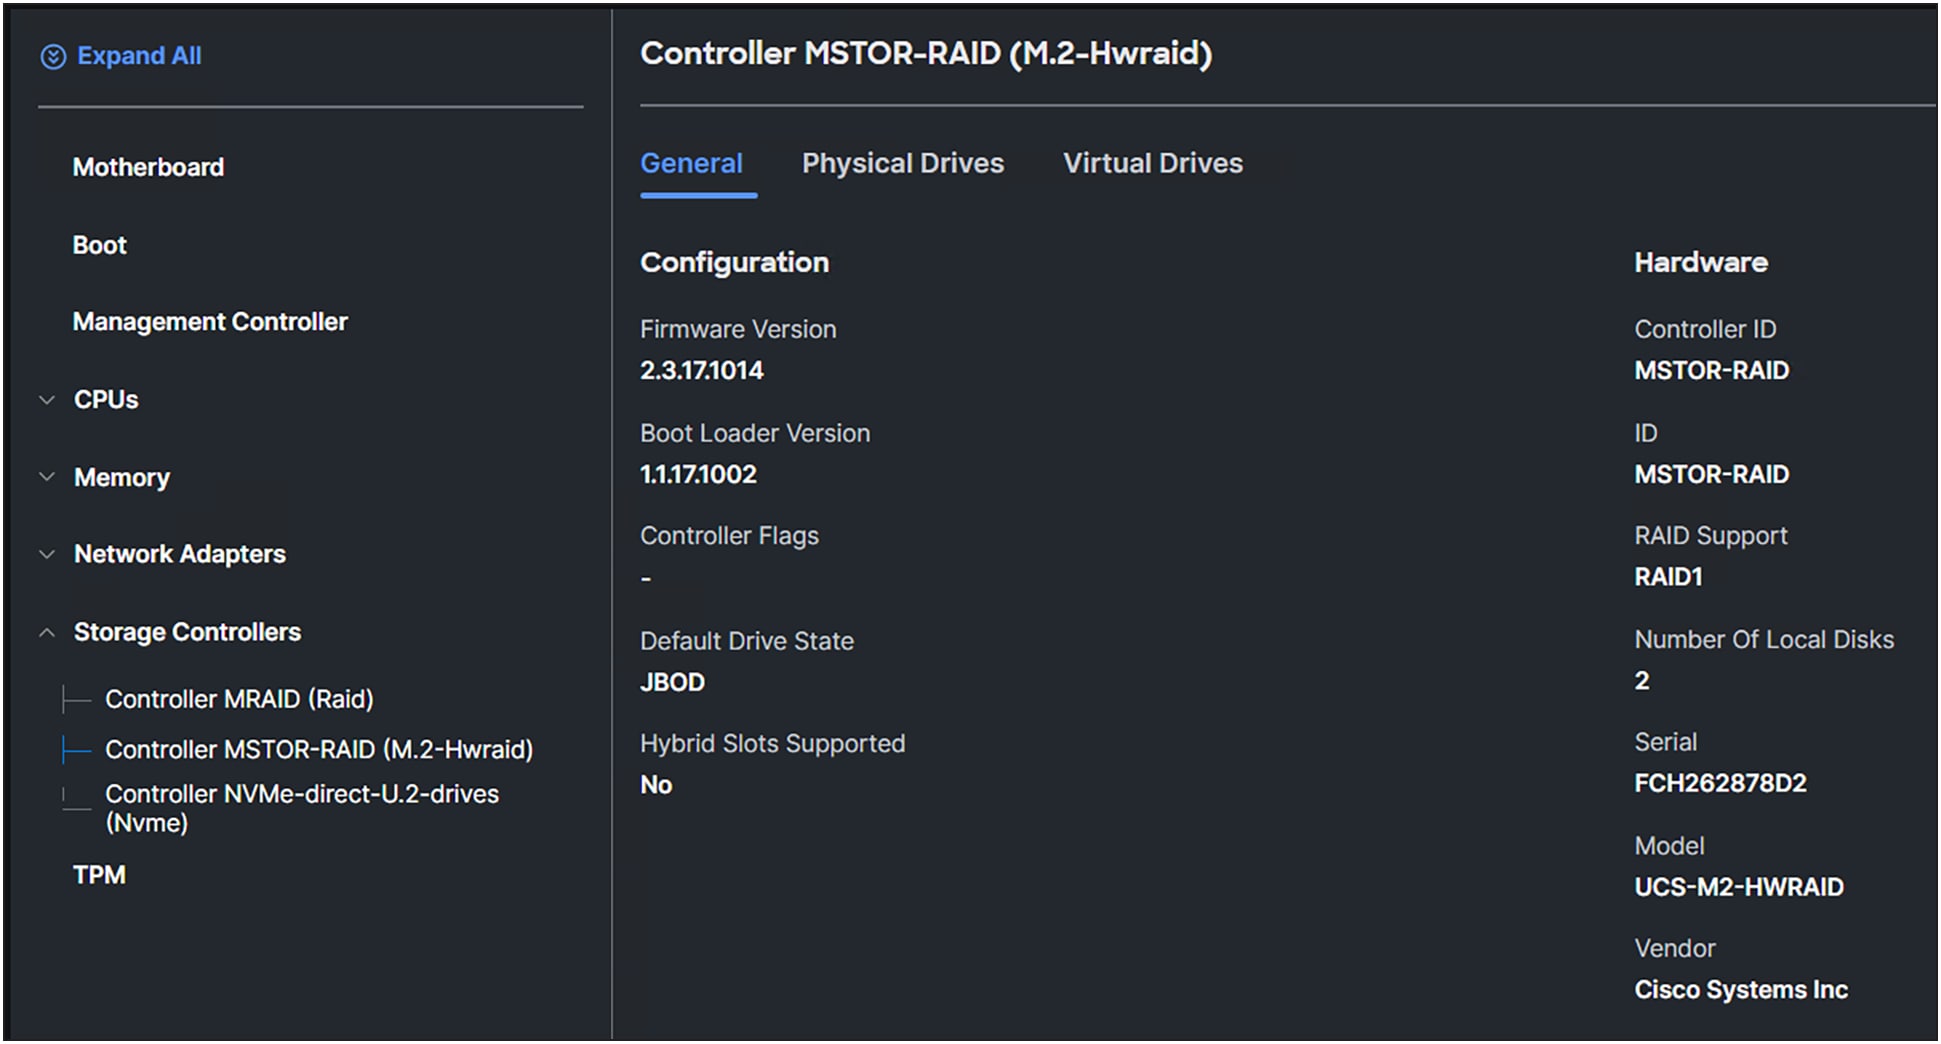Click the Expand All circle icon
This screenshot has width=1941, height=1044.
click(52, 56)
